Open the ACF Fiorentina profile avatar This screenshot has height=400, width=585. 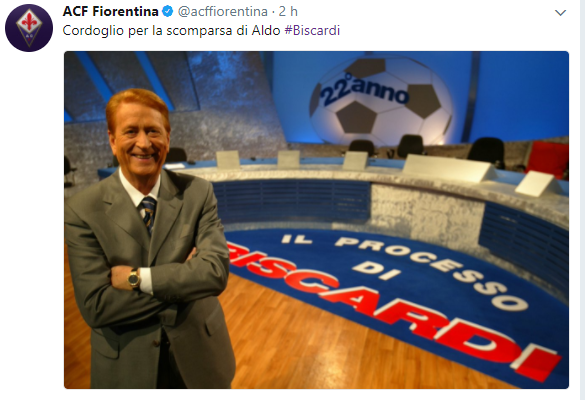click(29, 28)
